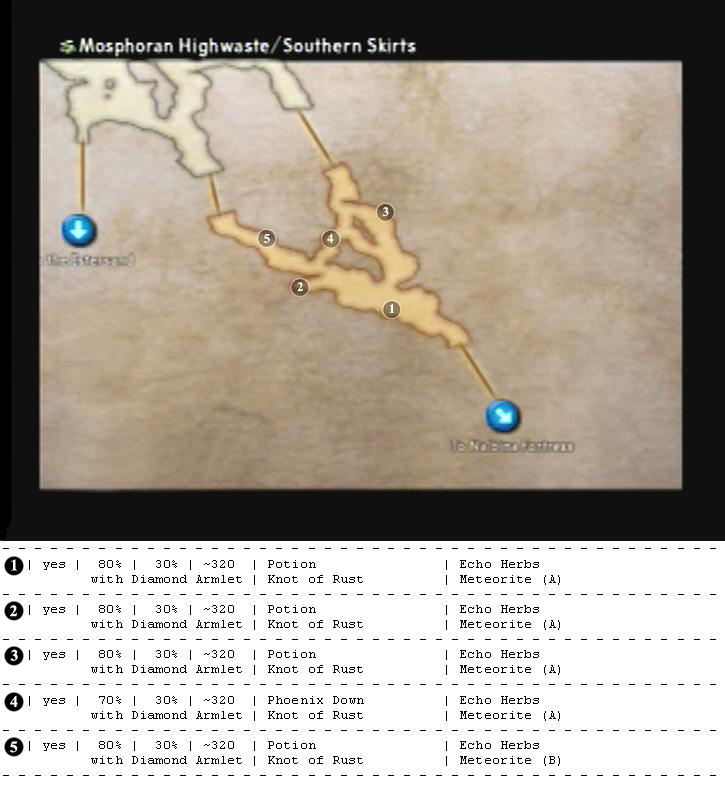The height and width of the screenshot is (786, 725).
Task: Click the '80%' value in row 1
Action: coord(110,564)
